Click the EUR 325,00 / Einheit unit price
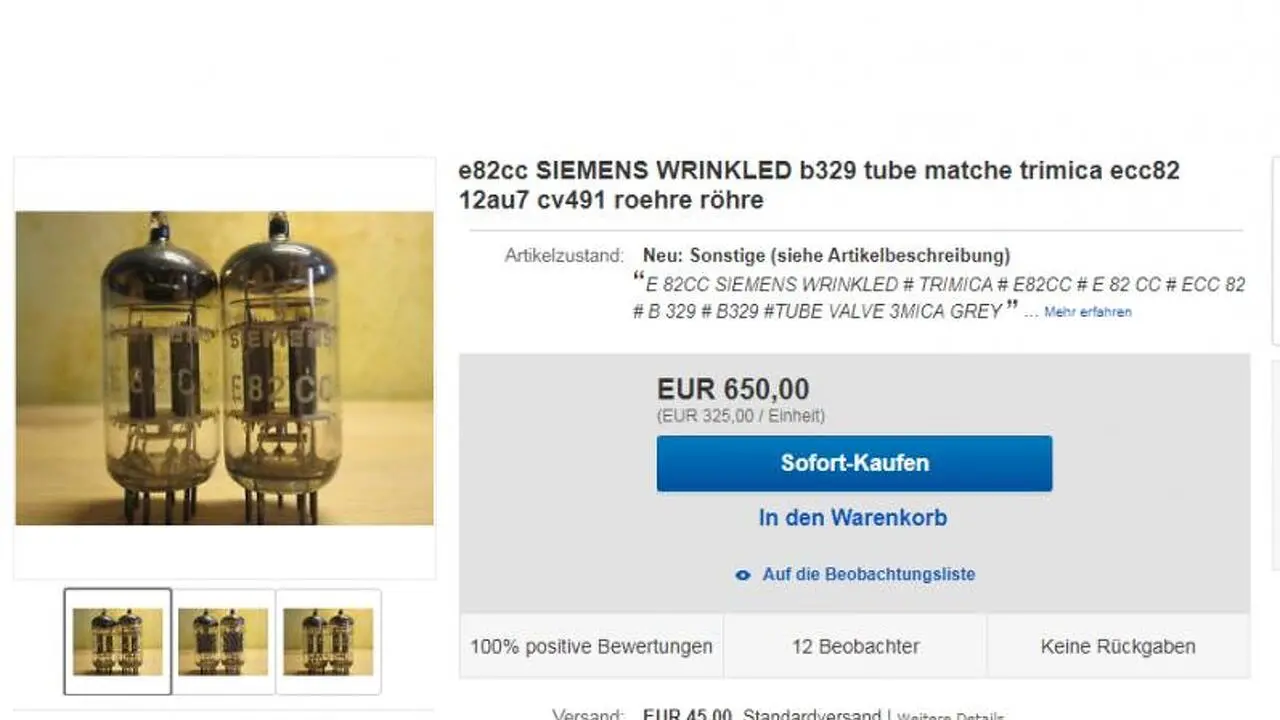This screenshot has height=720, width=1280. coord(741,416)
